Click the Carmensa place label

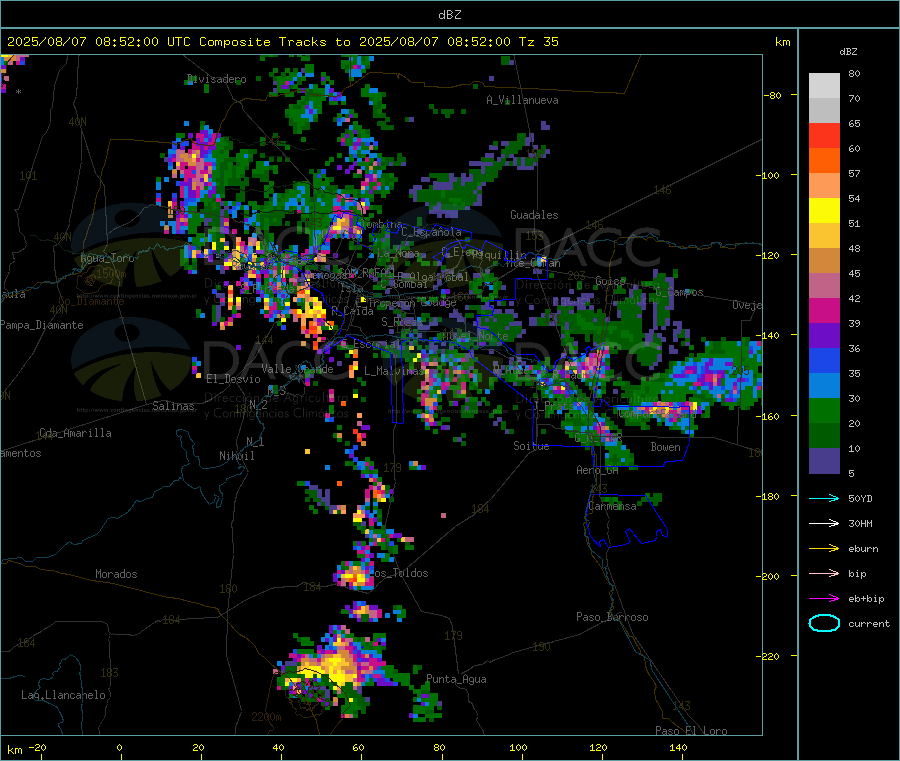[612, 506]
